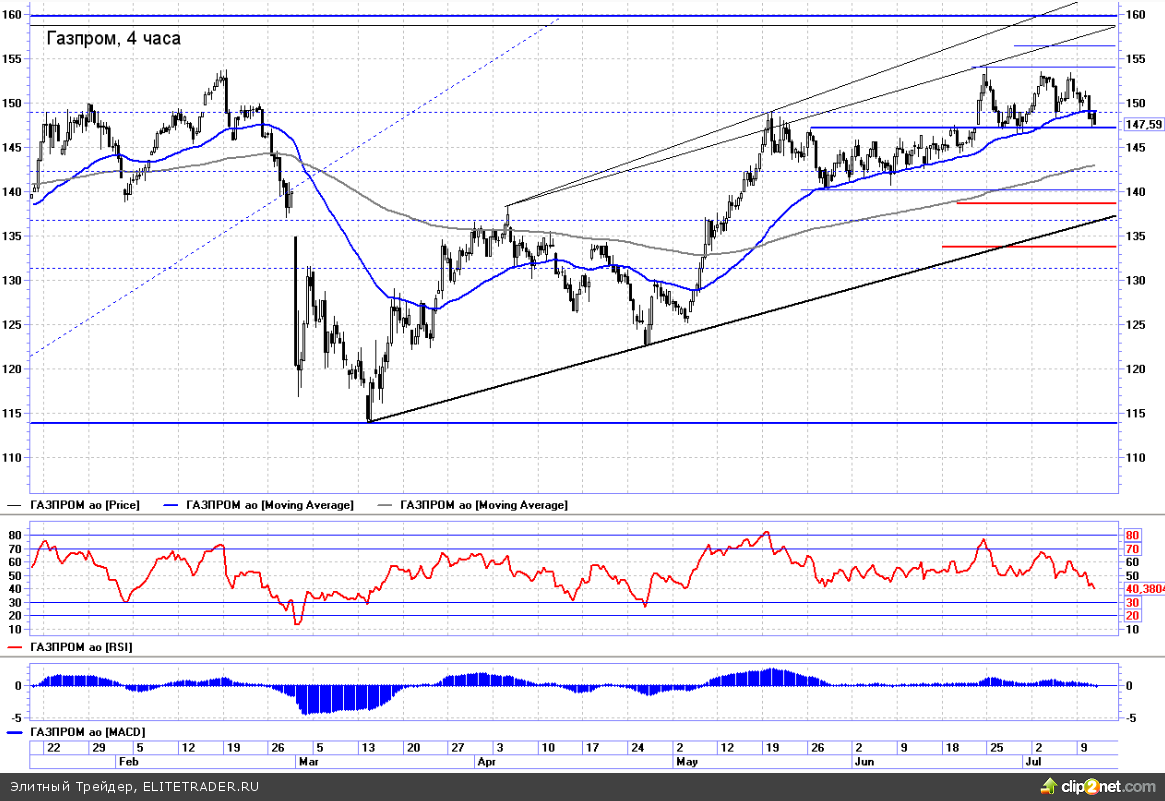Click the red 80 level on RSI scale
1165x801 pixels.
tap(1132, 535)
